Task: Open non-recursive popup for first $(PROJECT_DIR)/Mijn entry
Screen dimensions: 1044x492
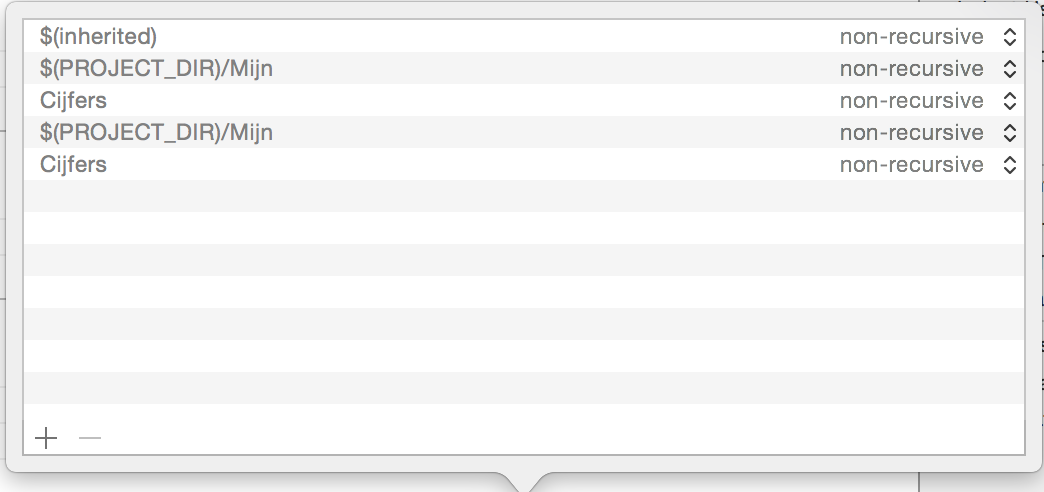Action: [x=911, y=69]
